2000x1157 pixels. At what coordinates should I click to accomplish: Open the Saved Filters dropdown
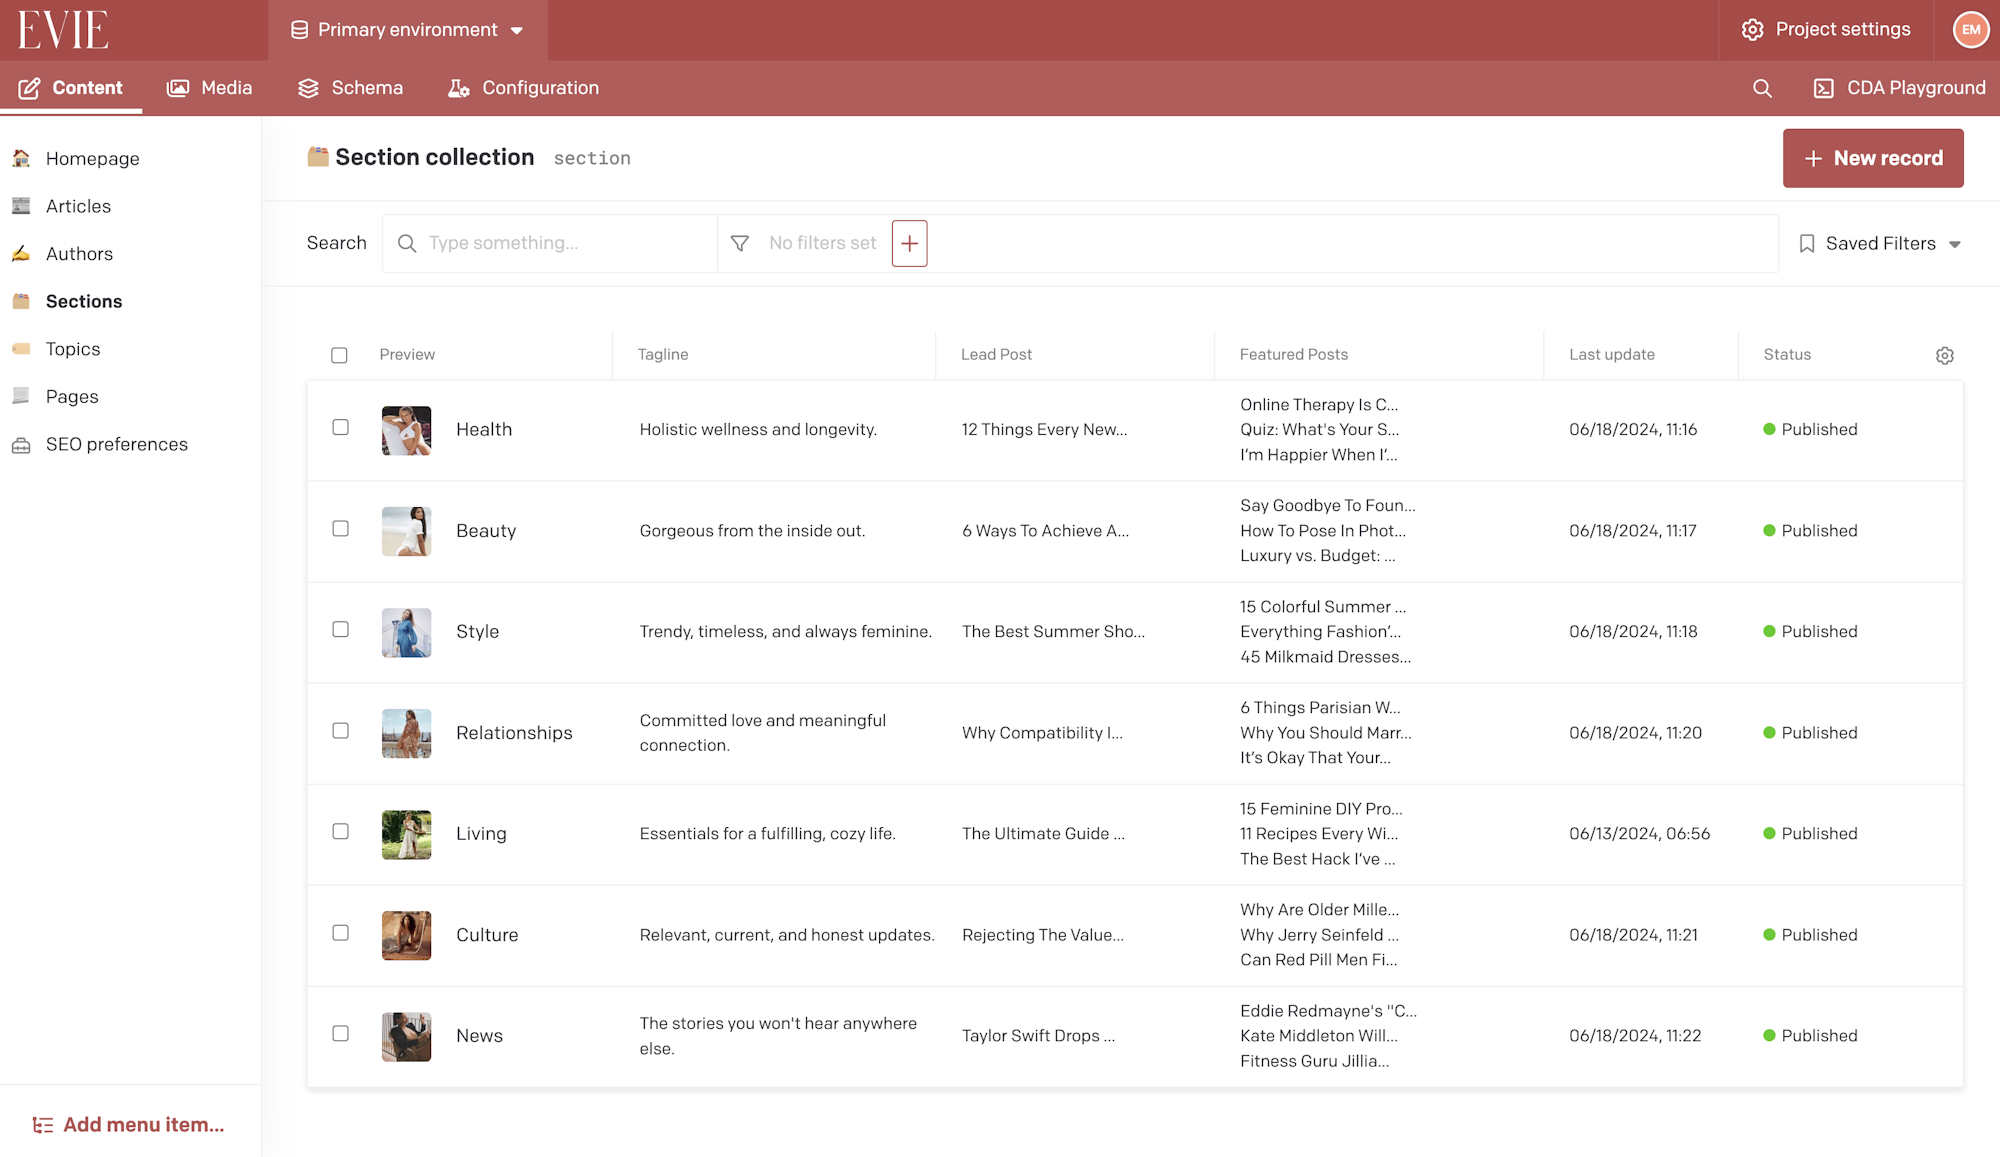point(1880,243)
